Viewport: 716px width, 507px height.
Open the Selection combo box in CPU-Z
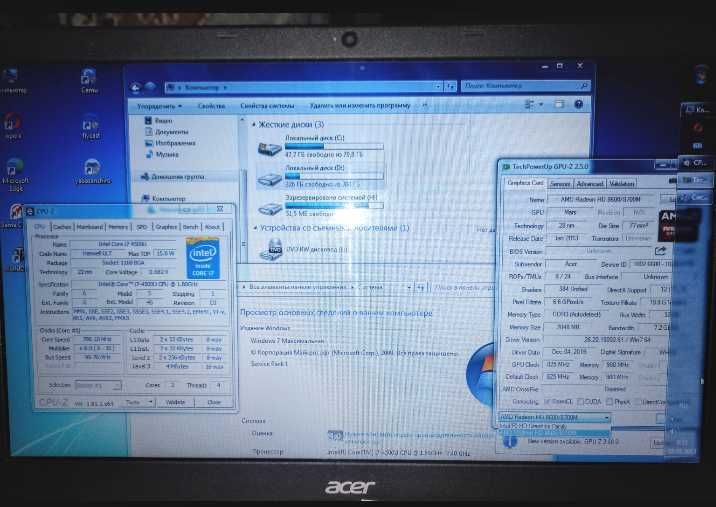98,386
